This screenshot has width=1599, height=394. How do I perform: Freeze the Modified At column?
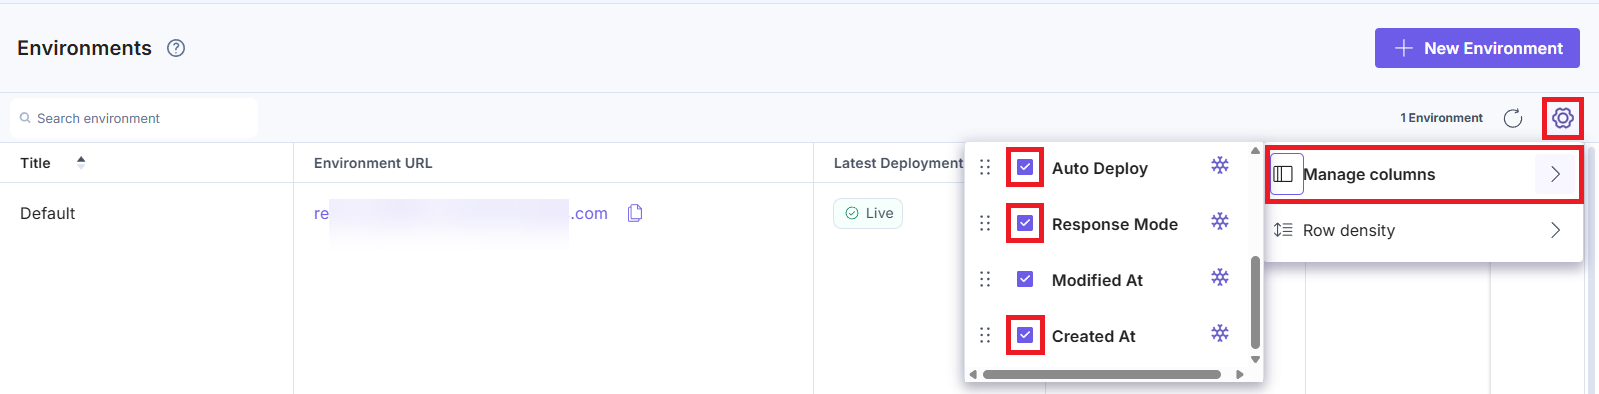[x=1220, y=278]
